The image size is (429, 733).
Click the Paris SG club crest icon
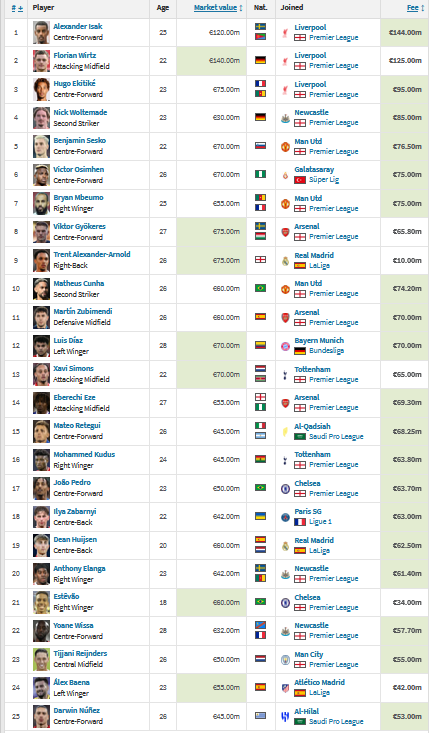coord(285,517)
